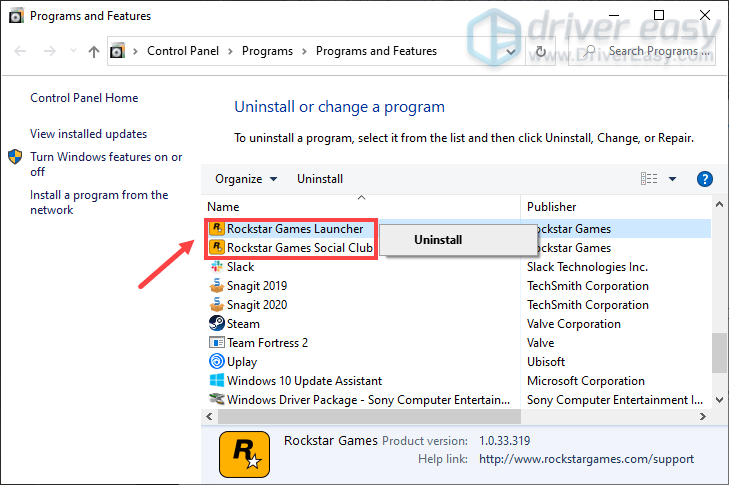This screenshot has height=485, width=729.
Task: Open the recent locations dropdown arrow
Action: coord(73,50)
